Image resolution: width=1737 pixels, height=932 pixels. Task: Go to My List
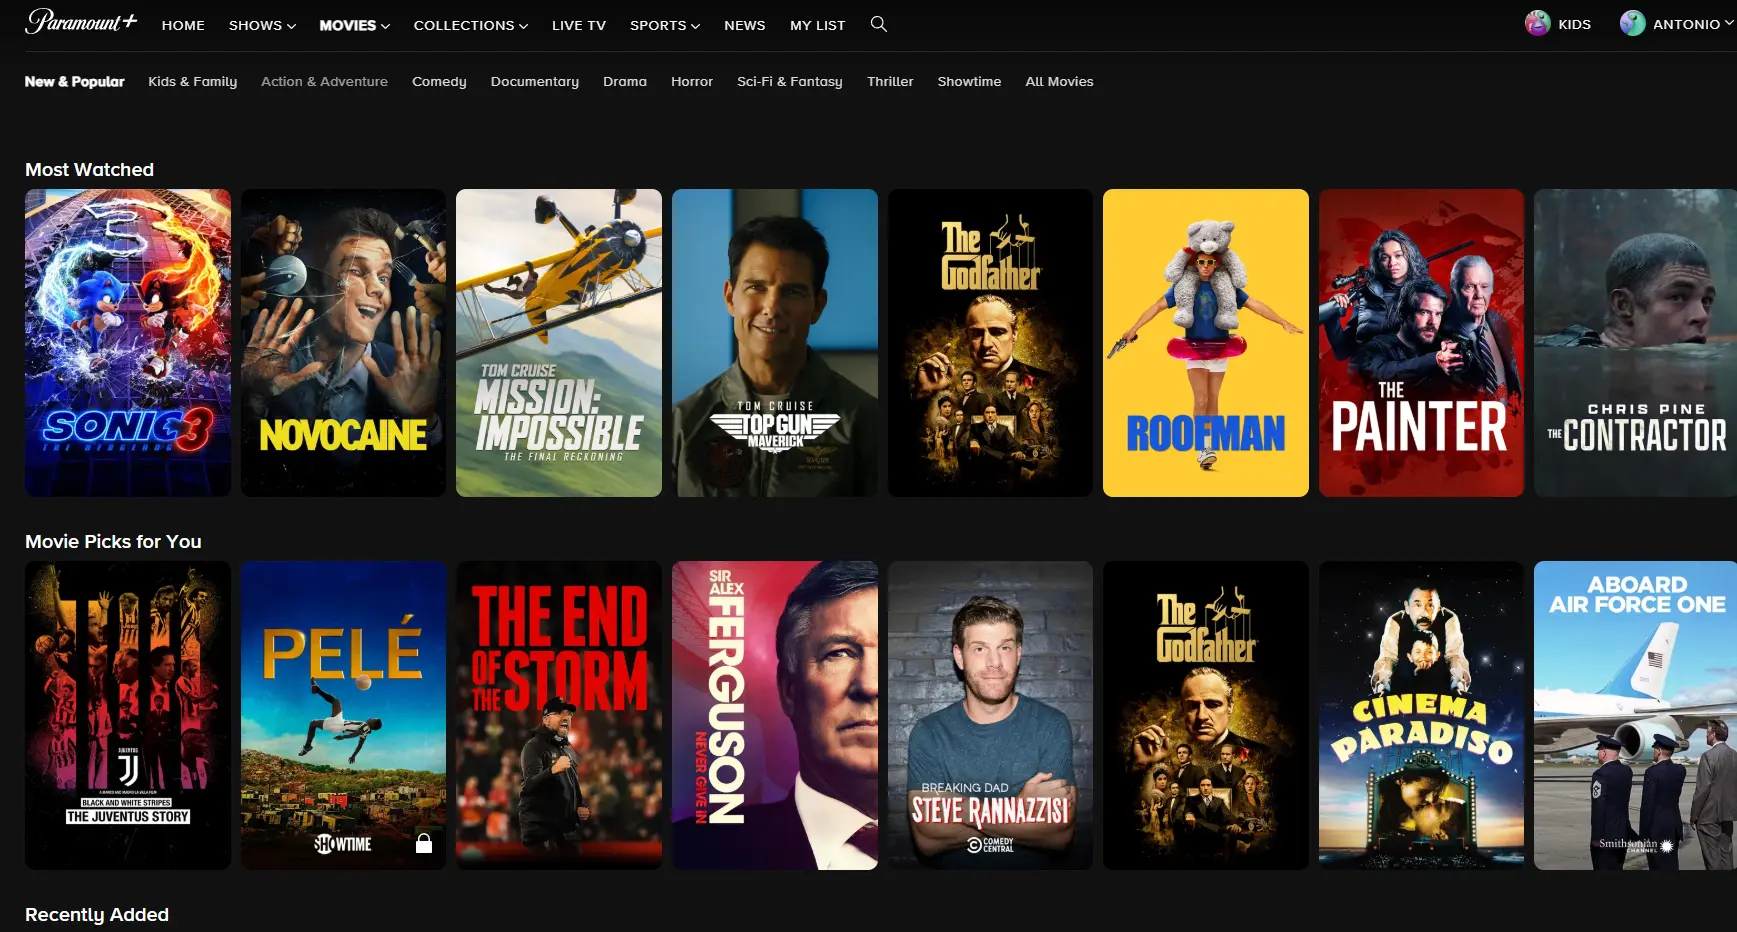point(818,25)
